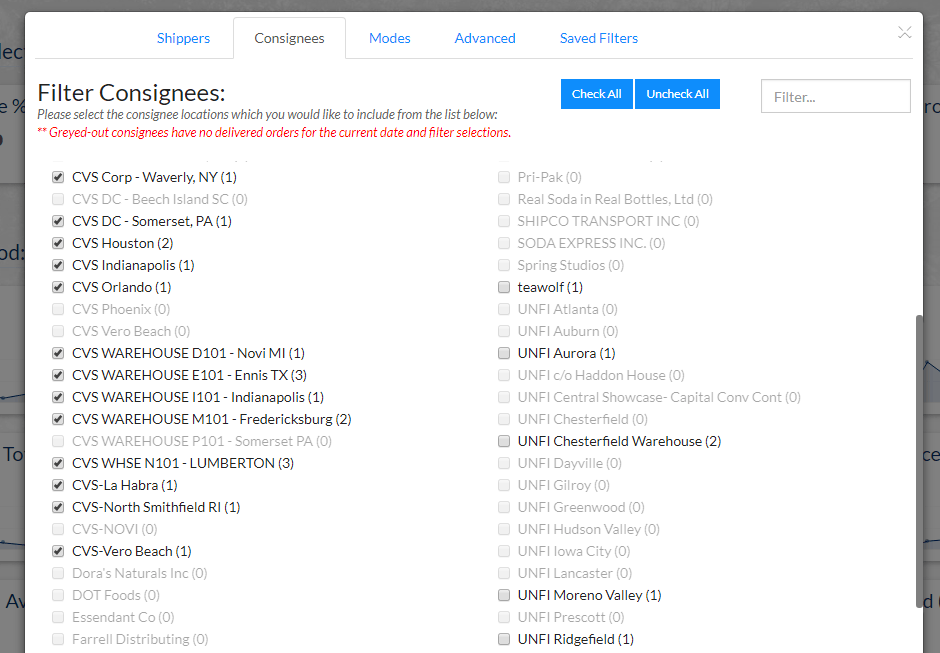
Task: Open the Modes tab
Action: point(390,38)
